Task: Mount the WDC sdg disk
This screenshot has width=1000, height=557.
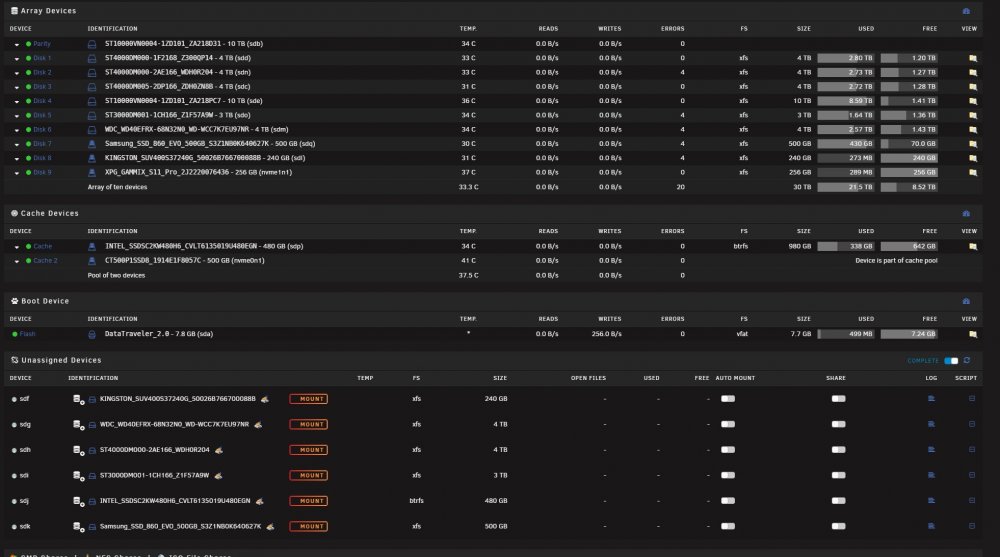Action: [309, 424]
